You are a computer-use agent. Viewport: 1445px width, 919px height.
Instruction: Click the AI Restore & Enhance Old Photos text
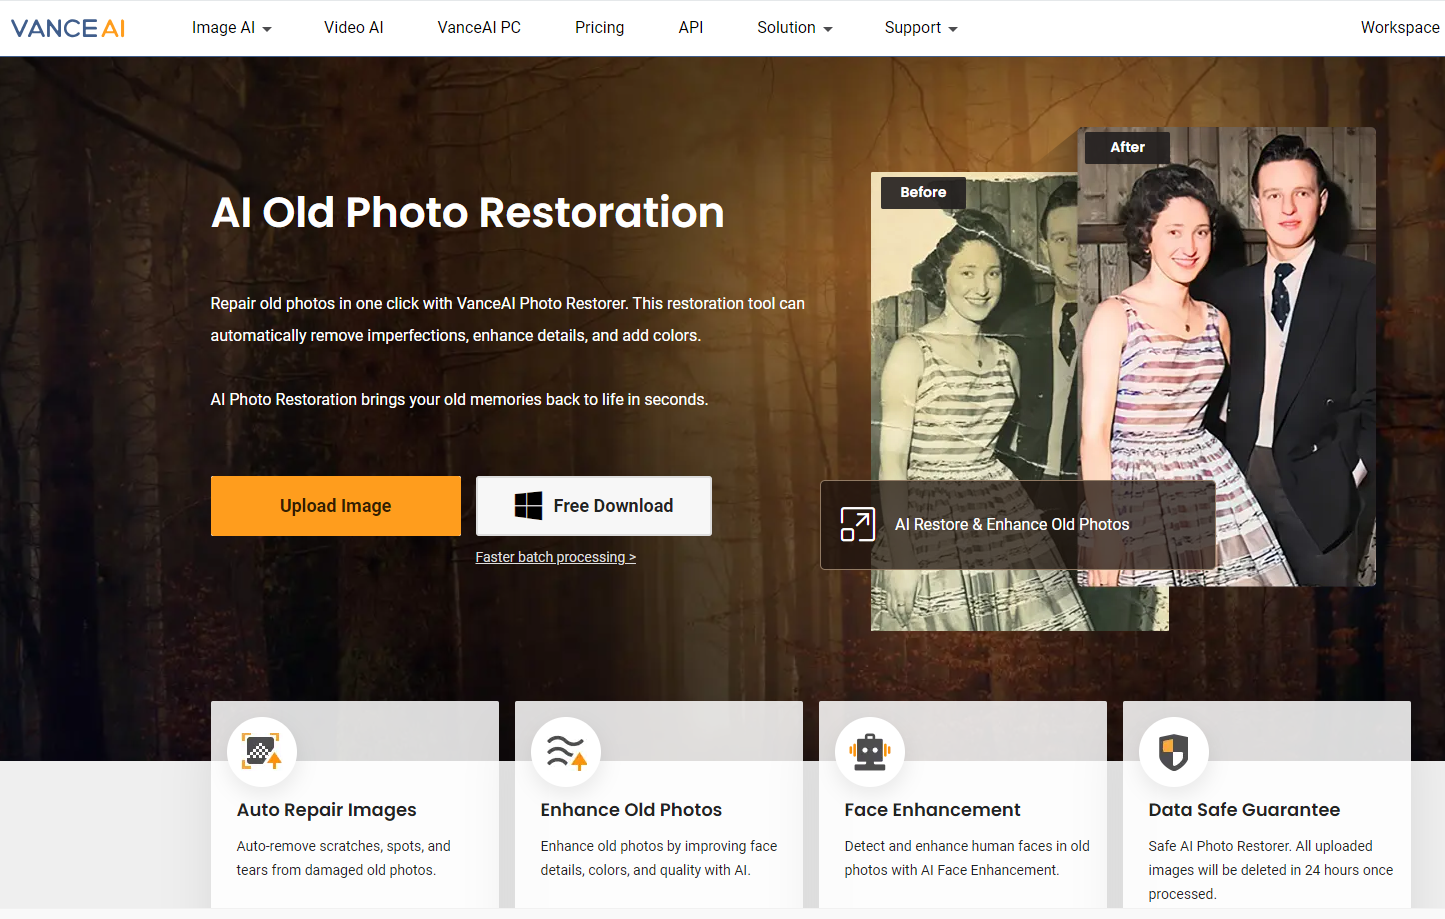pyautogui.click(x=1012, y=524)
